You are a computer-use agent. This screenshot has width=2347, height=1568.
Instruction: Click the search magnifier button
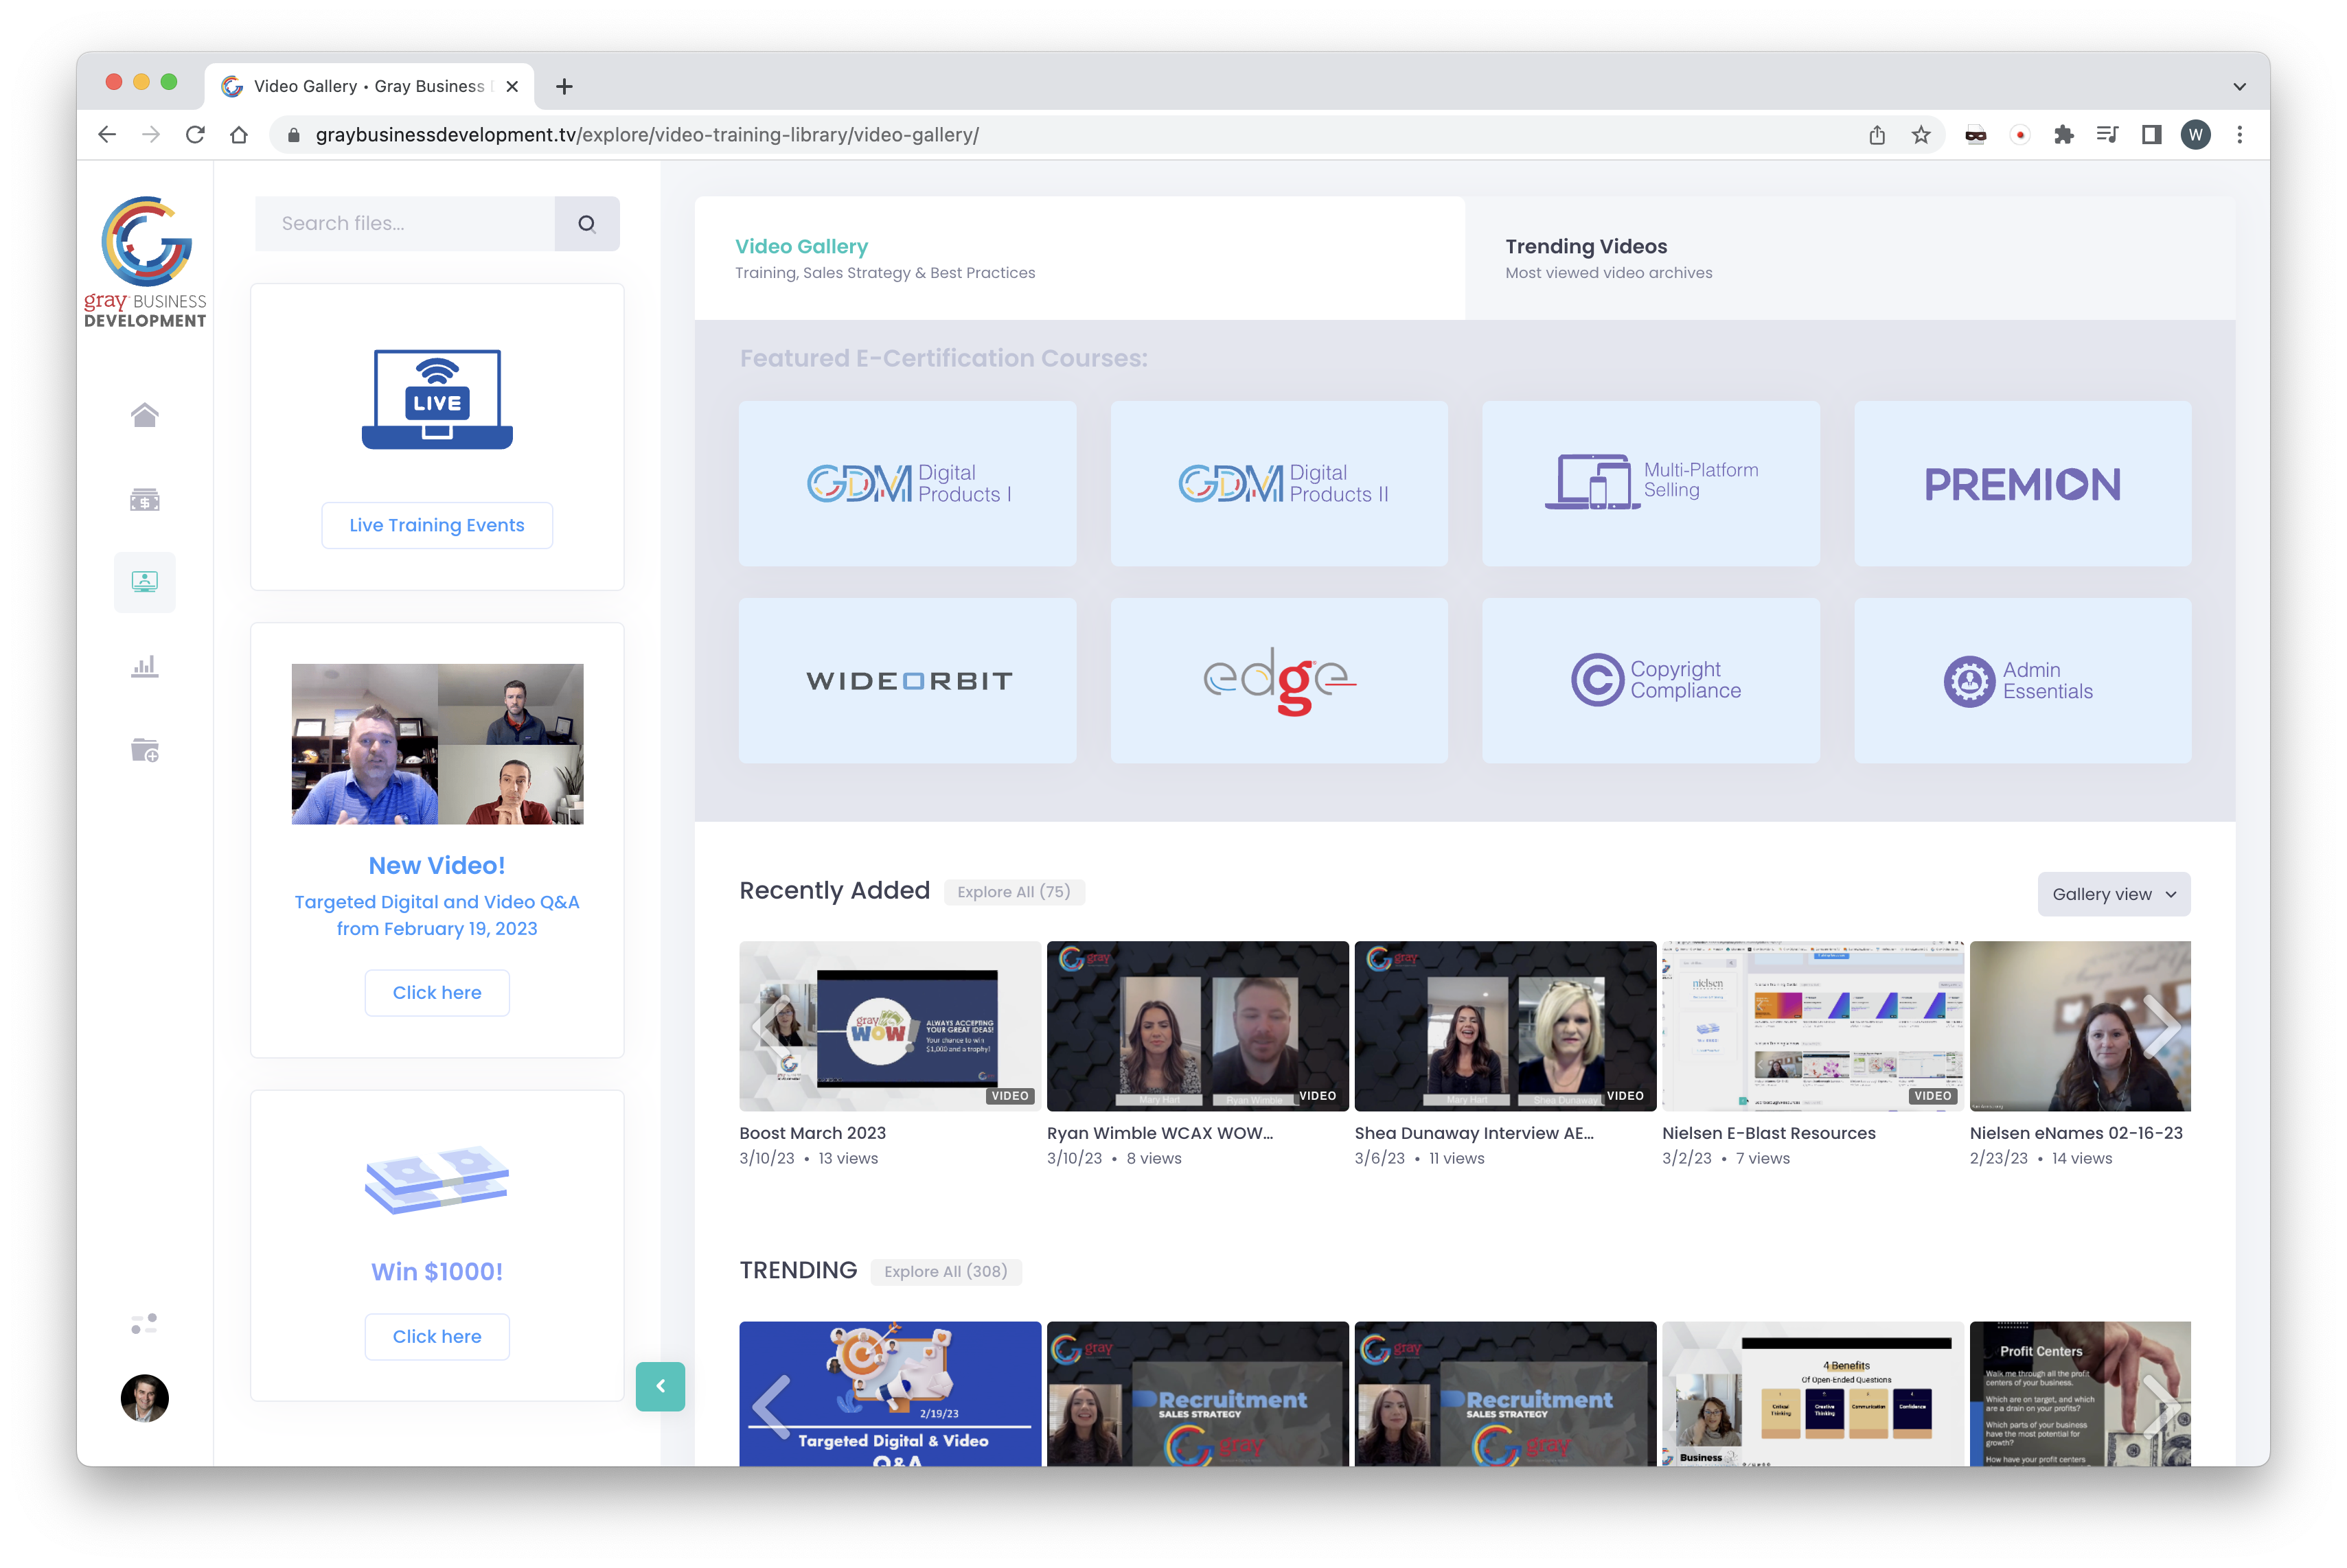(x=587, y=224)
